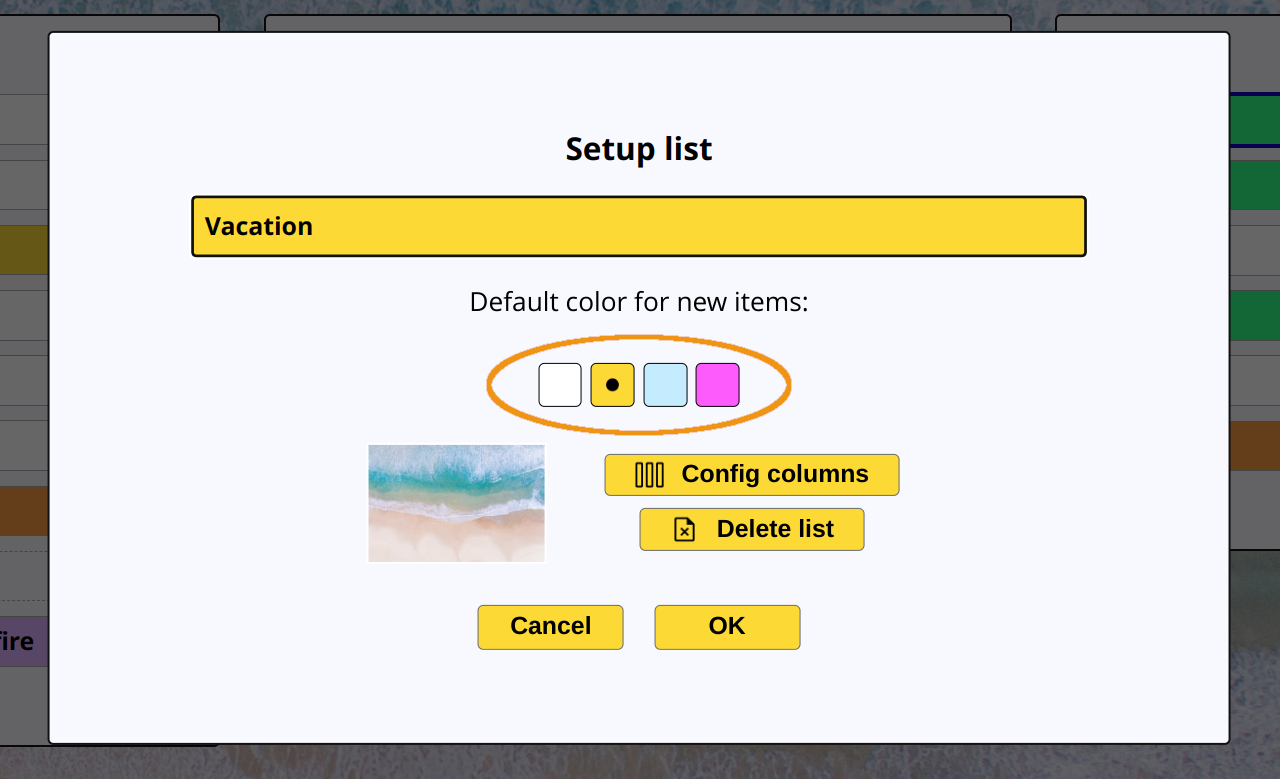This screenshot has height=779, width=1280.
Task: Select white as default item color
Action: point(560,385)
